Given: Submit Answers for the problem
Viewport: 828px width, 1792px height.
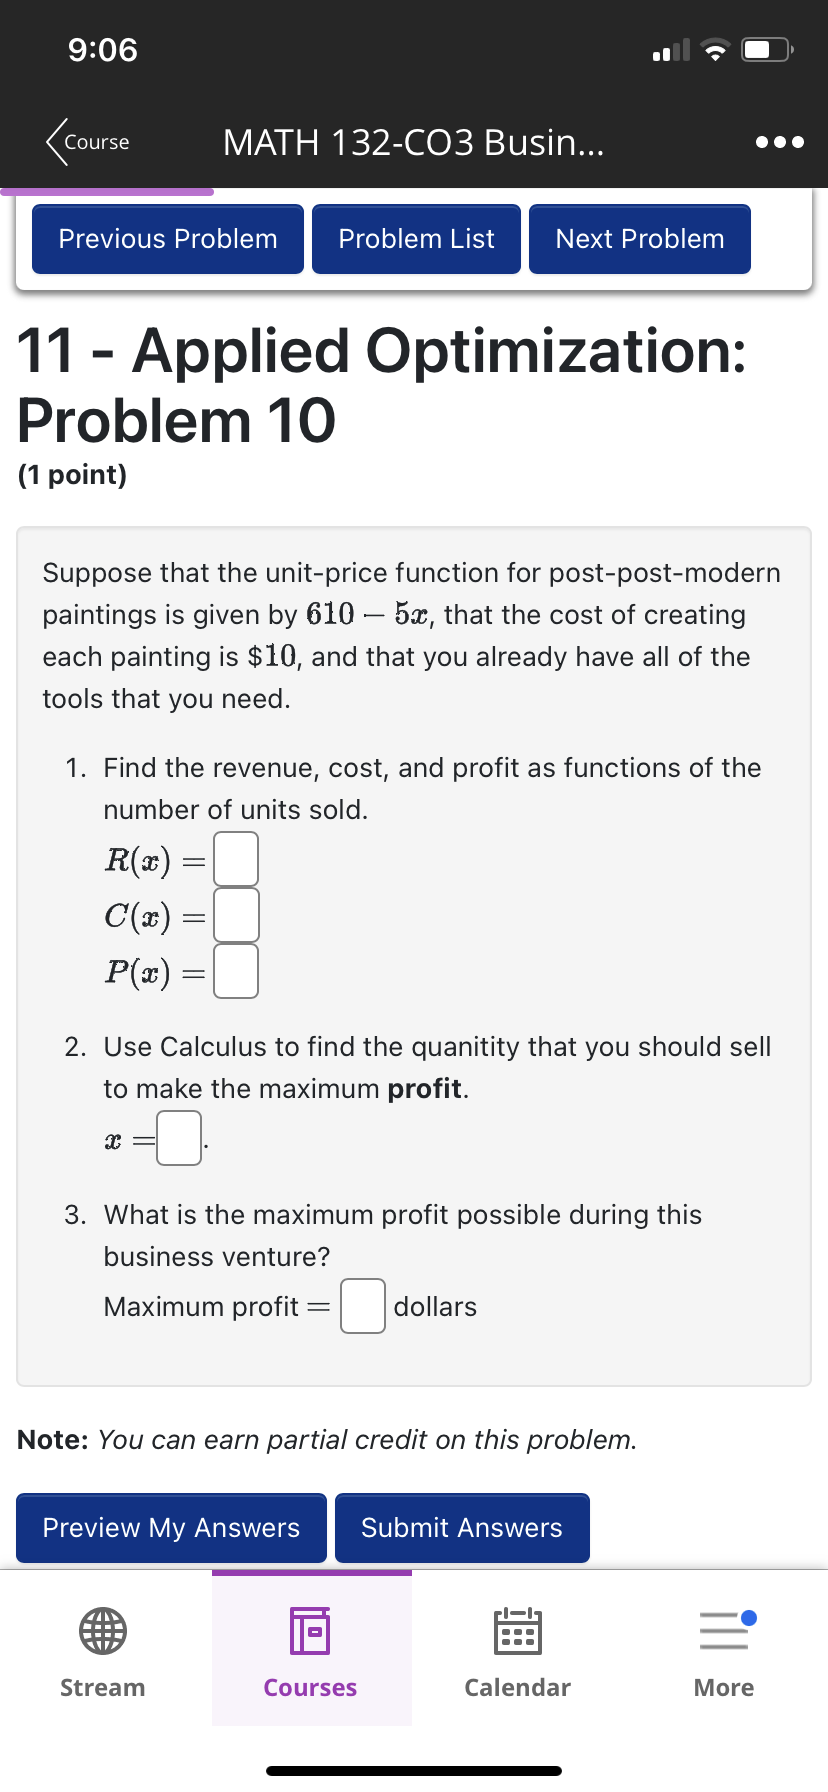Looking at the screenshot, I should tap(462, 1527).
